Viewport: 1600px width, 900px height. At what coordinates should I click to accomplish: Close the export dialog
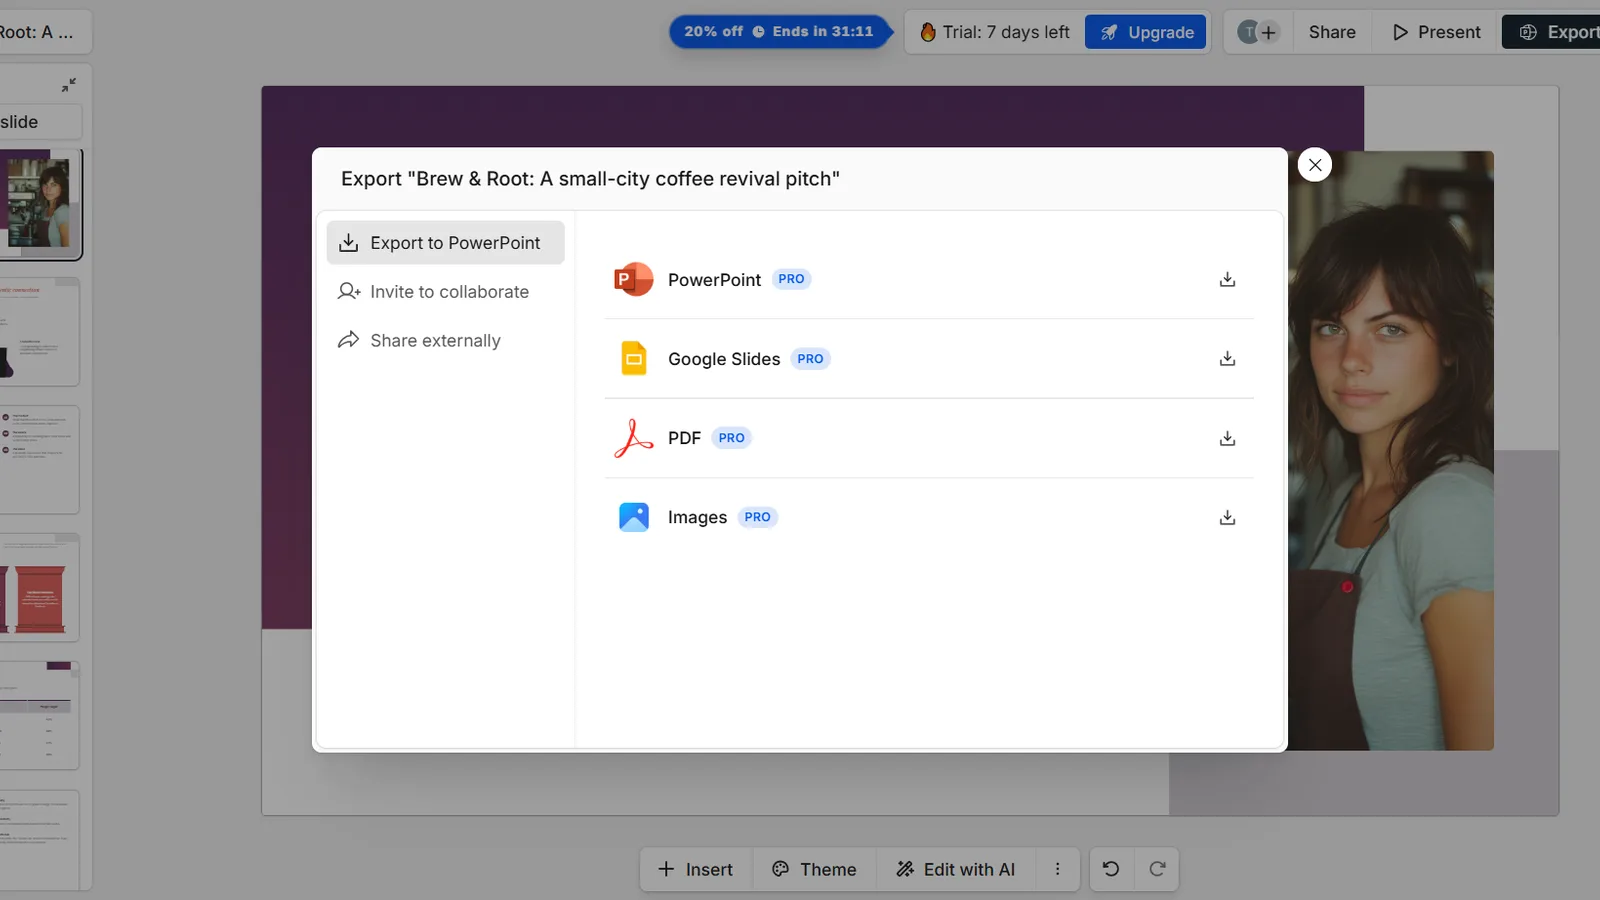(x=1315, y=165)
